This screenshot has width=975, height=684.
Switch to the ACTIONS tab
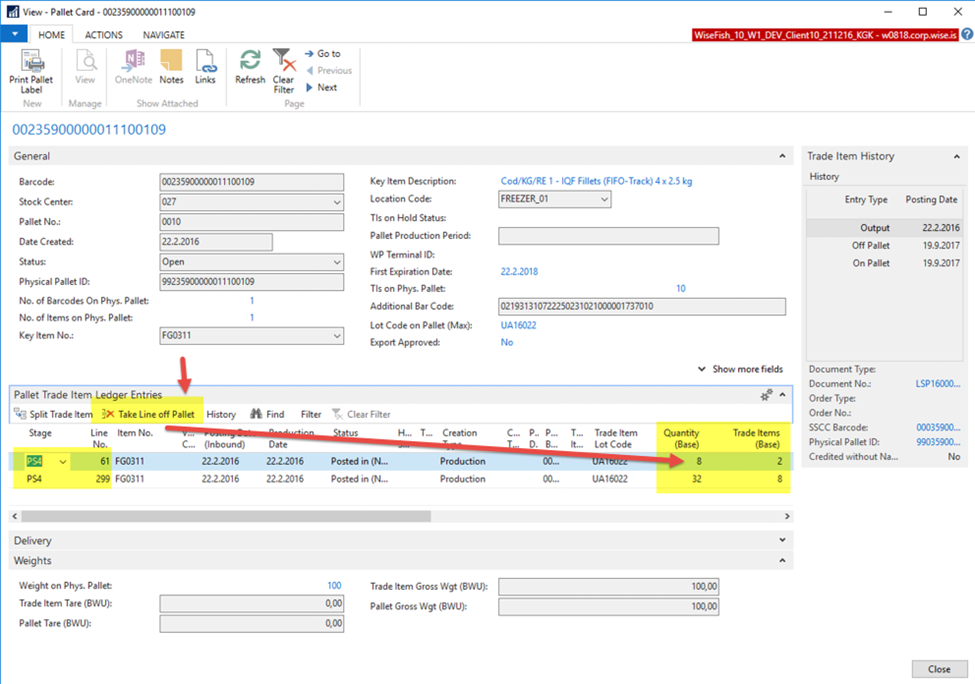click(x=104, y=34)
